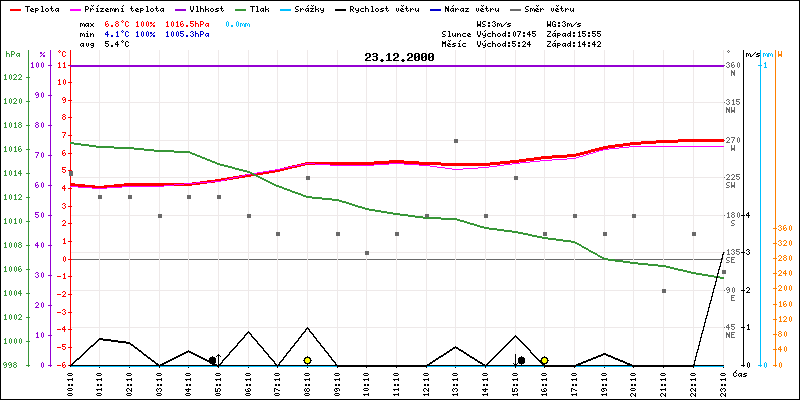Click the hPa pressure axis label
Viewport: 800px width, 400px height.
pyautogui.click(x=12, y=54)
